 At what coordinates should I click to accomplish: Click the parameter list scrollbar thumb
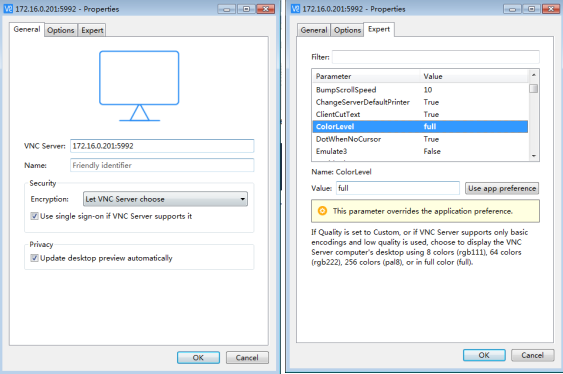pos(534,88)
